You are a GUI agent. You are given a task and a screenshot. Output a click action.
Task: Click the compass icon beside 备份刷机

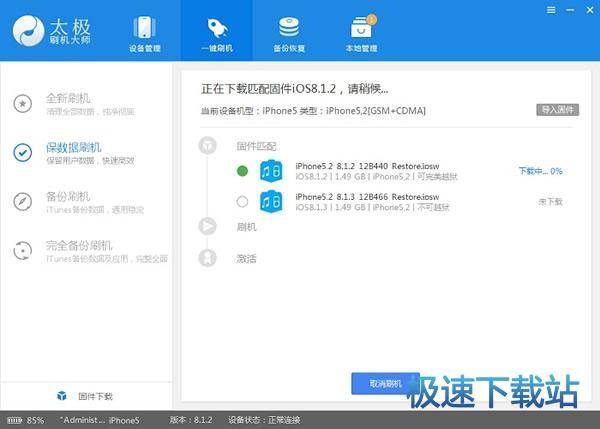point(23,202)
